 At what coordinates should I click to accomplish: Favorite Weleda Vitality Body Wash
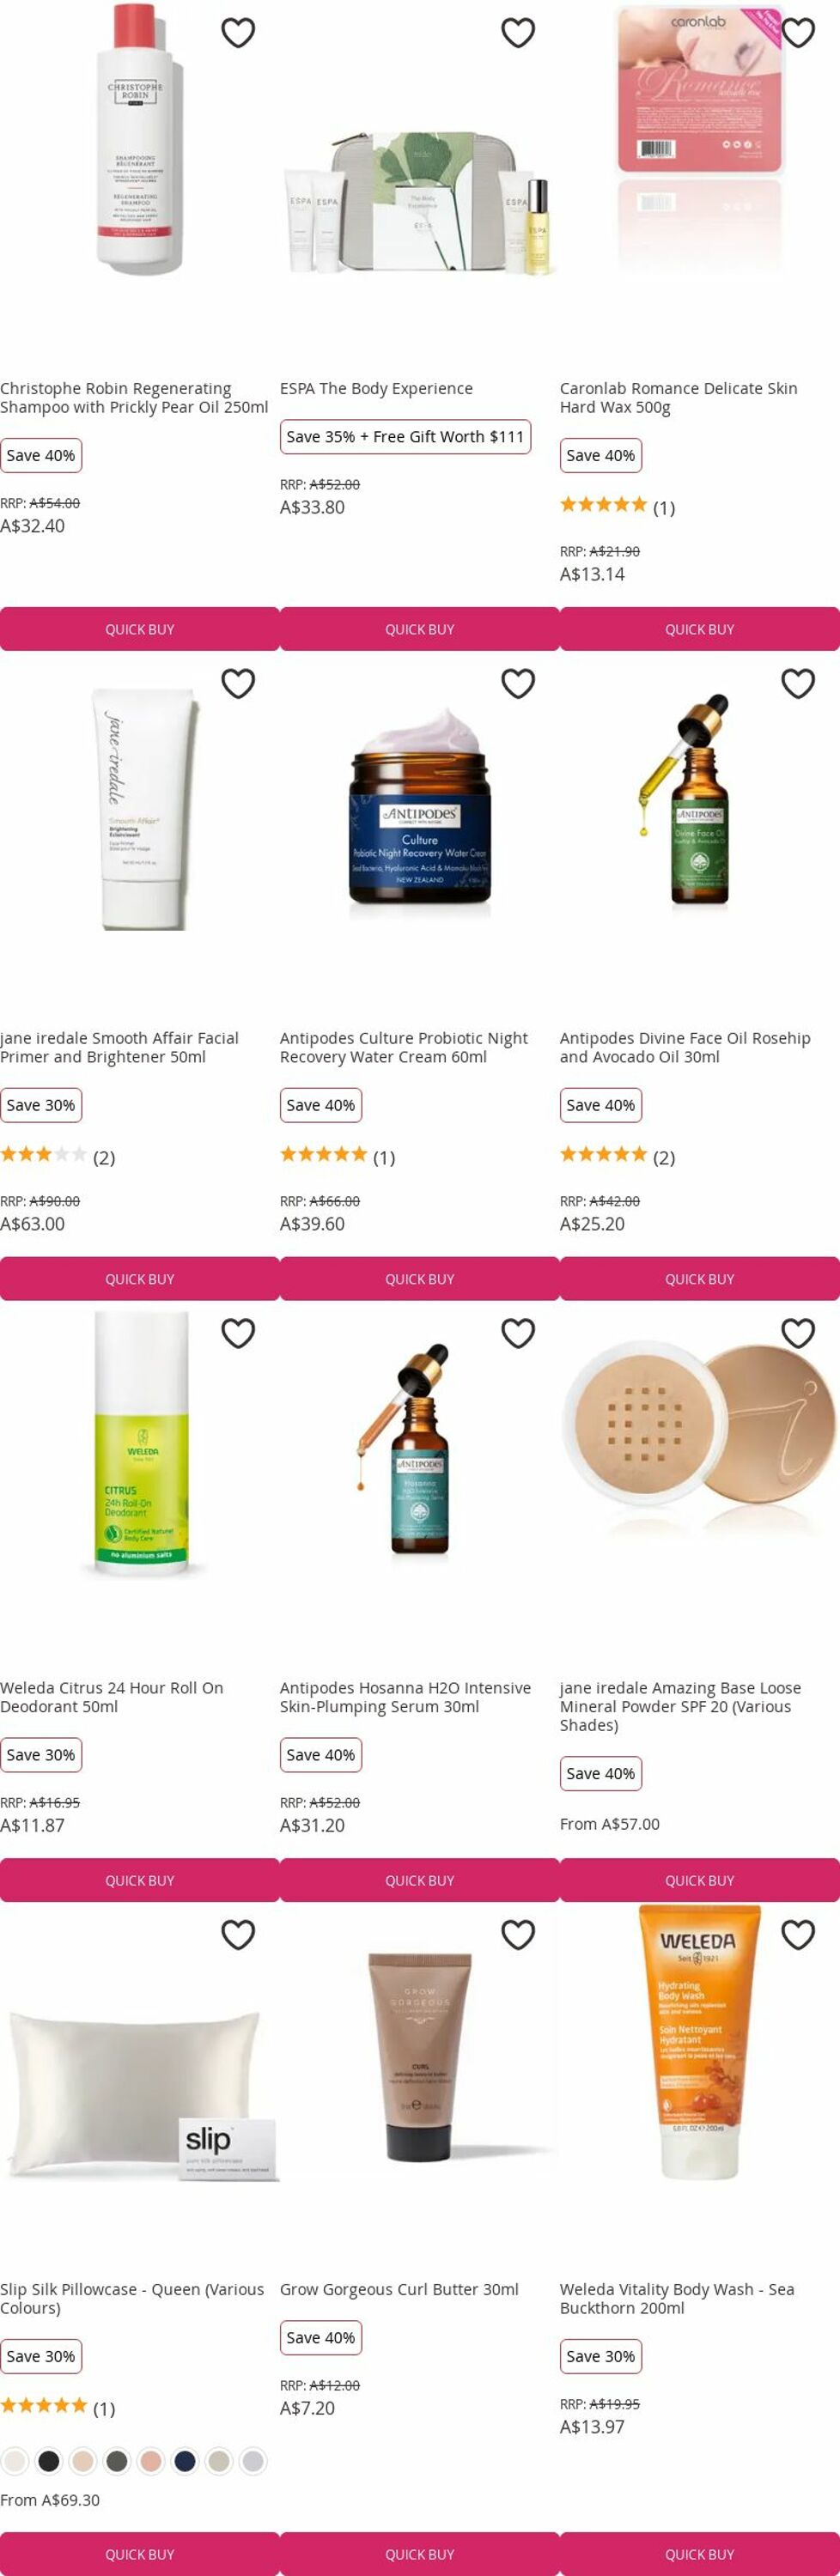[798, 1935]
